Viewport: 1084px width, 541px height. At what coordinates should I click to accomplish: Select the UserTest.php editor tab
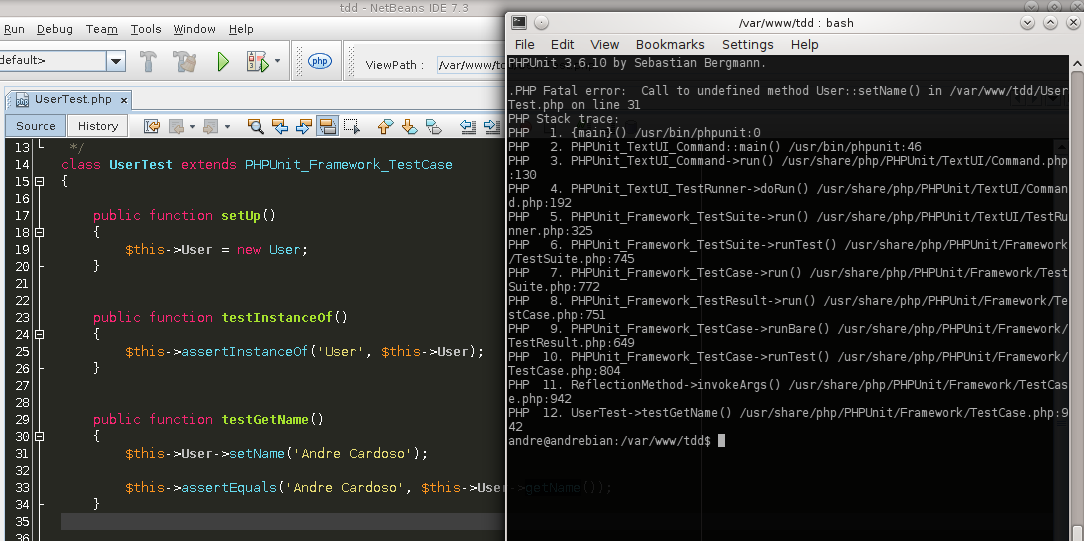[73, 99]
